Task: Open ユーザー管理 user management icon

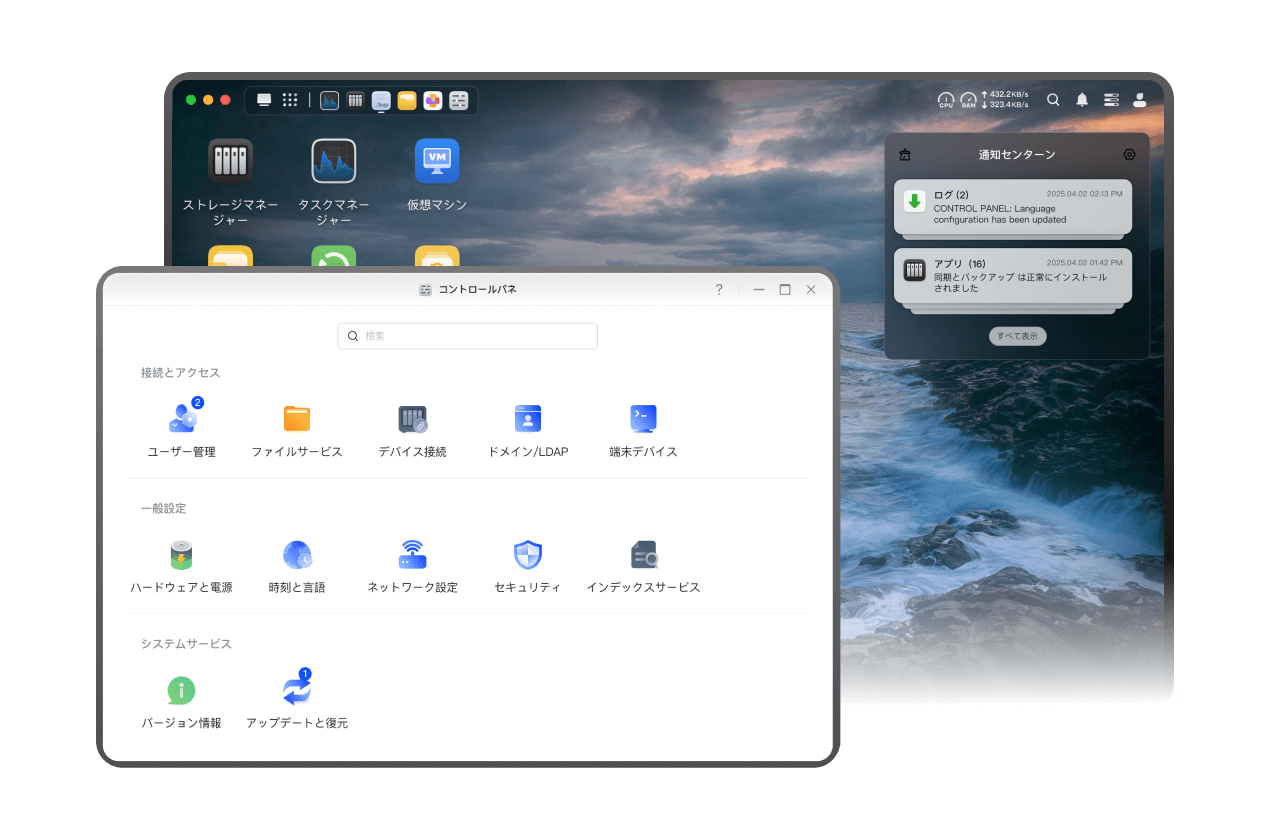Action: coord(182,419)
